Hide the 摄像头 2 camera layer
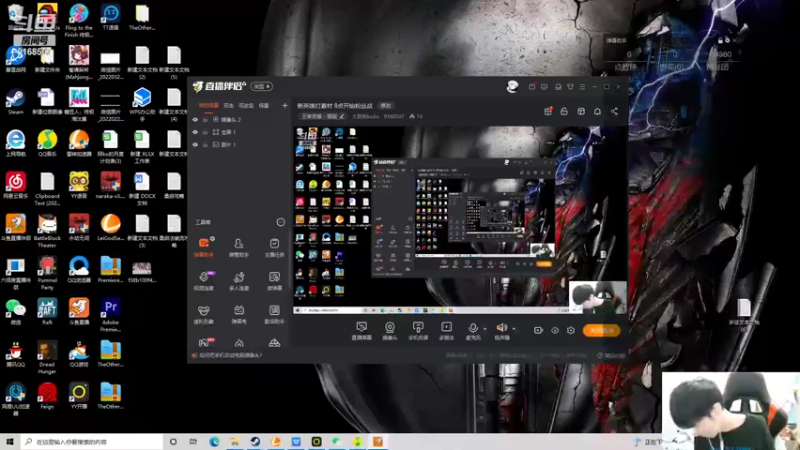The height and width of the screenshot is (450, 800). point(195,119)
